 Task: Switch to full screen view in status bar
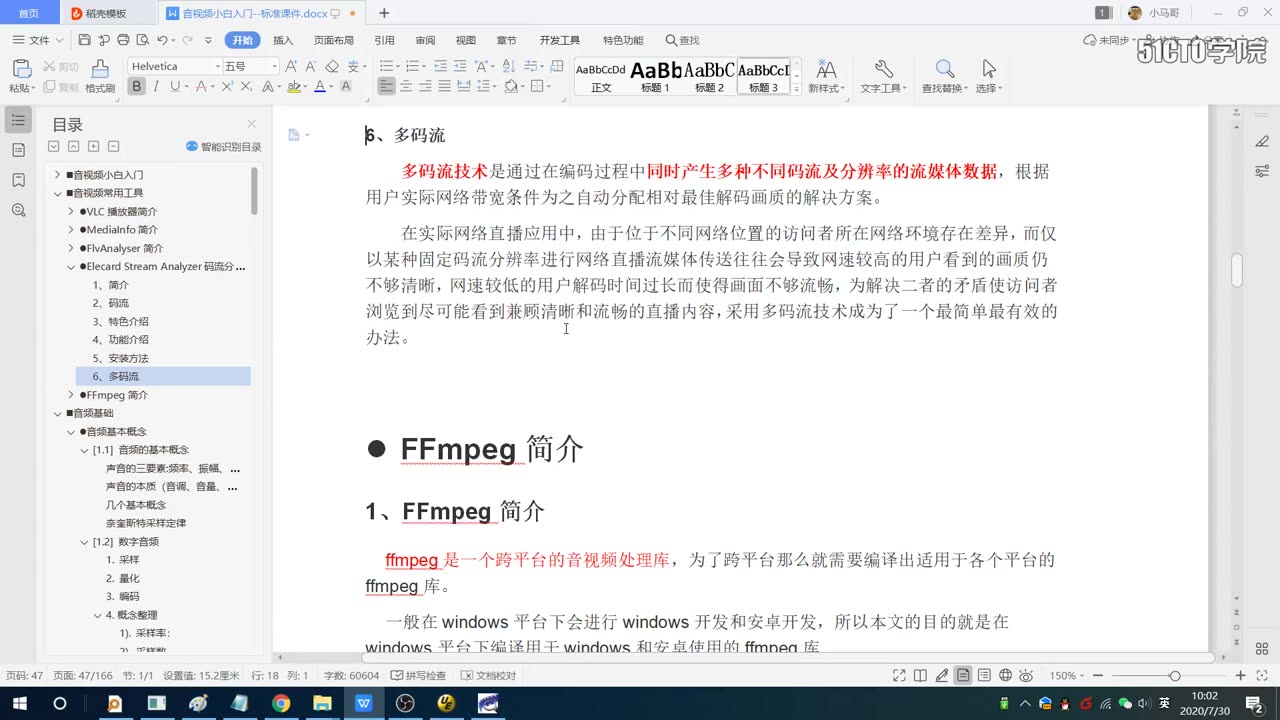[x=899, y=676]
